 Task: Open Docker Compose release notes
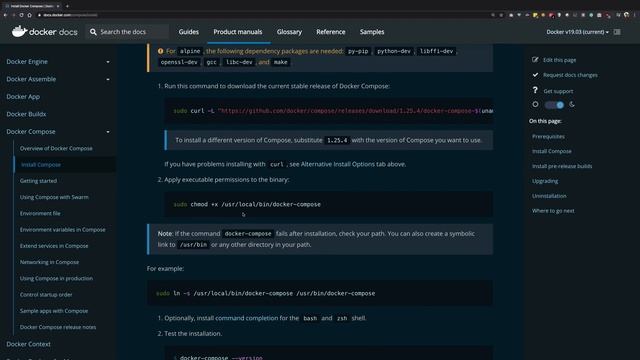[58, 327]
